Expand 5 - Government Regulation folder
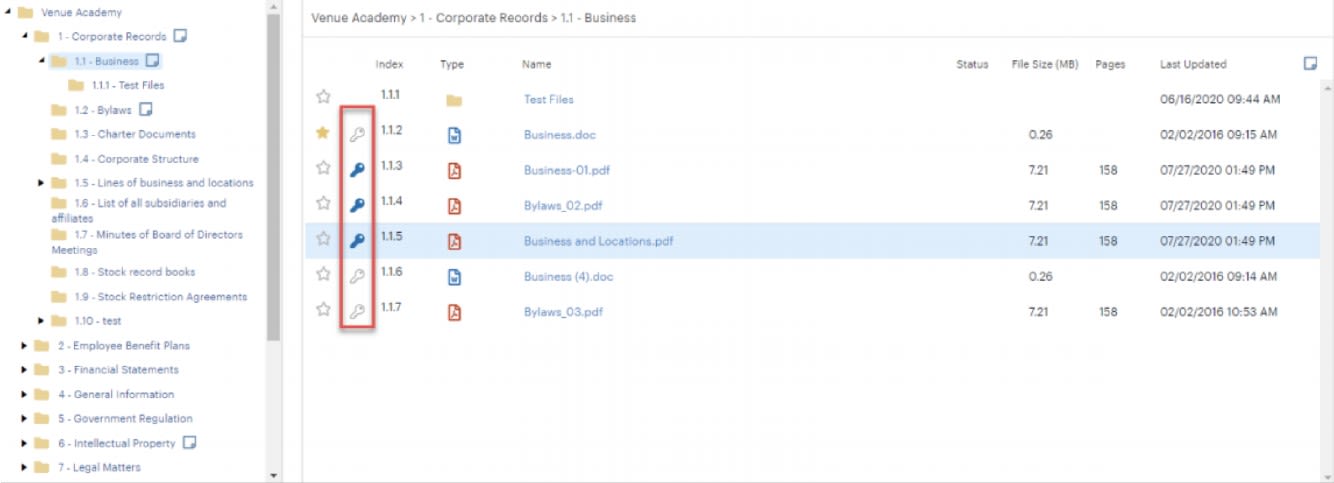 (x=24, y=418)
